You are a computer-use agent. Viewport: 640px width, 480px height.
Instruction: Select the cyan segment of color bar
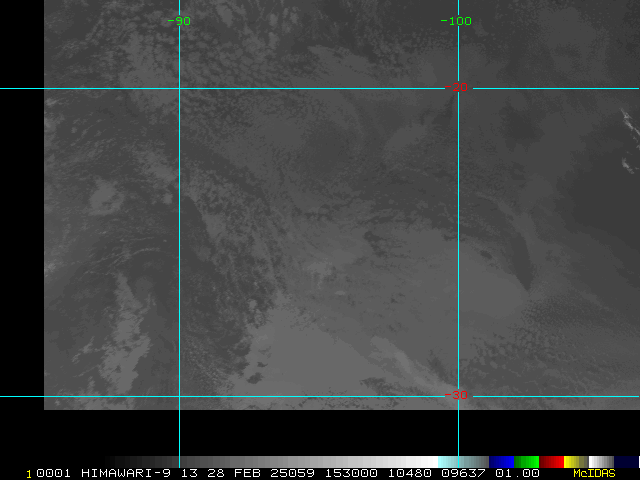coord(463,462)
